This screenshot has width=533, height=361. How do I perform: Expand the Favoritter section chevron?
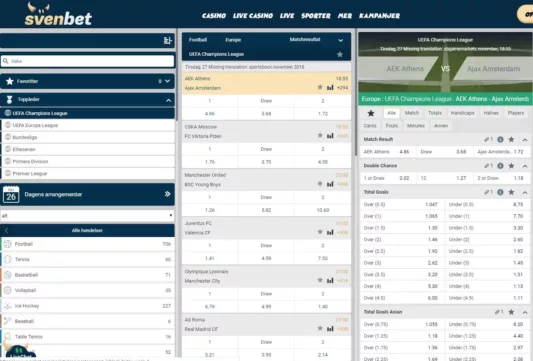point(167,81)
